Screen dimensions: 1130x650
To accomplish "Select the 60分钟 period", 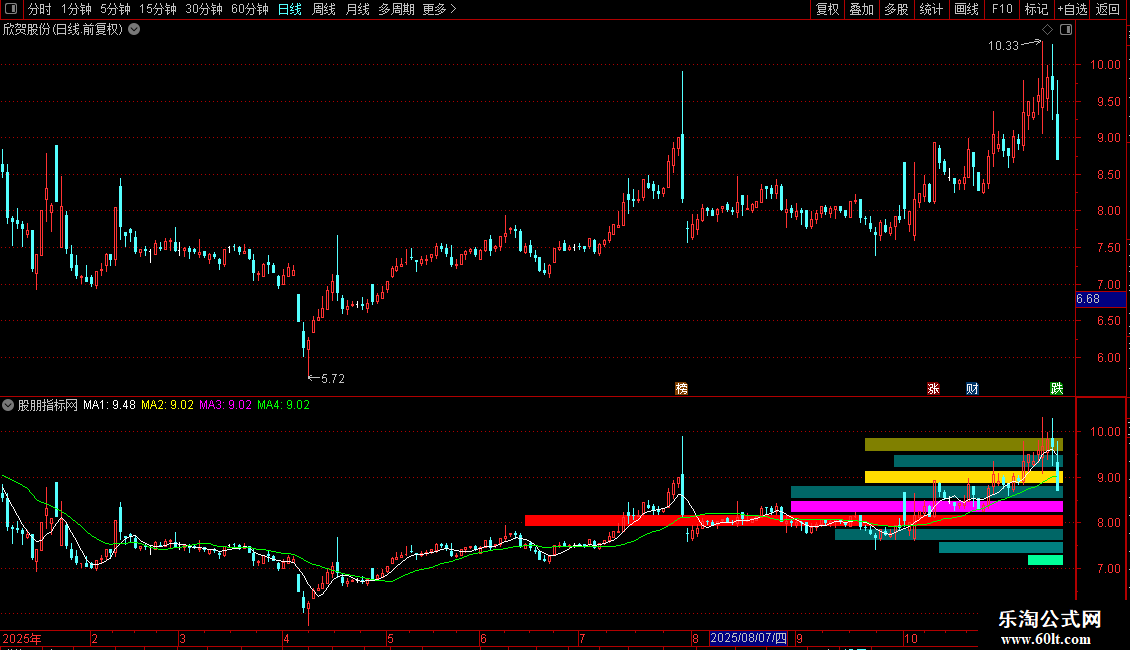I will (249, 9).
